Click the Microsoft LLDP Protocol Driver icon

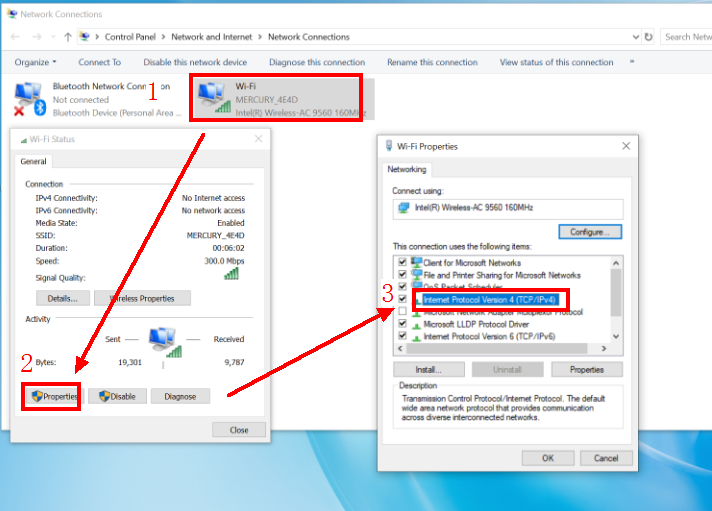coord(416,324)
